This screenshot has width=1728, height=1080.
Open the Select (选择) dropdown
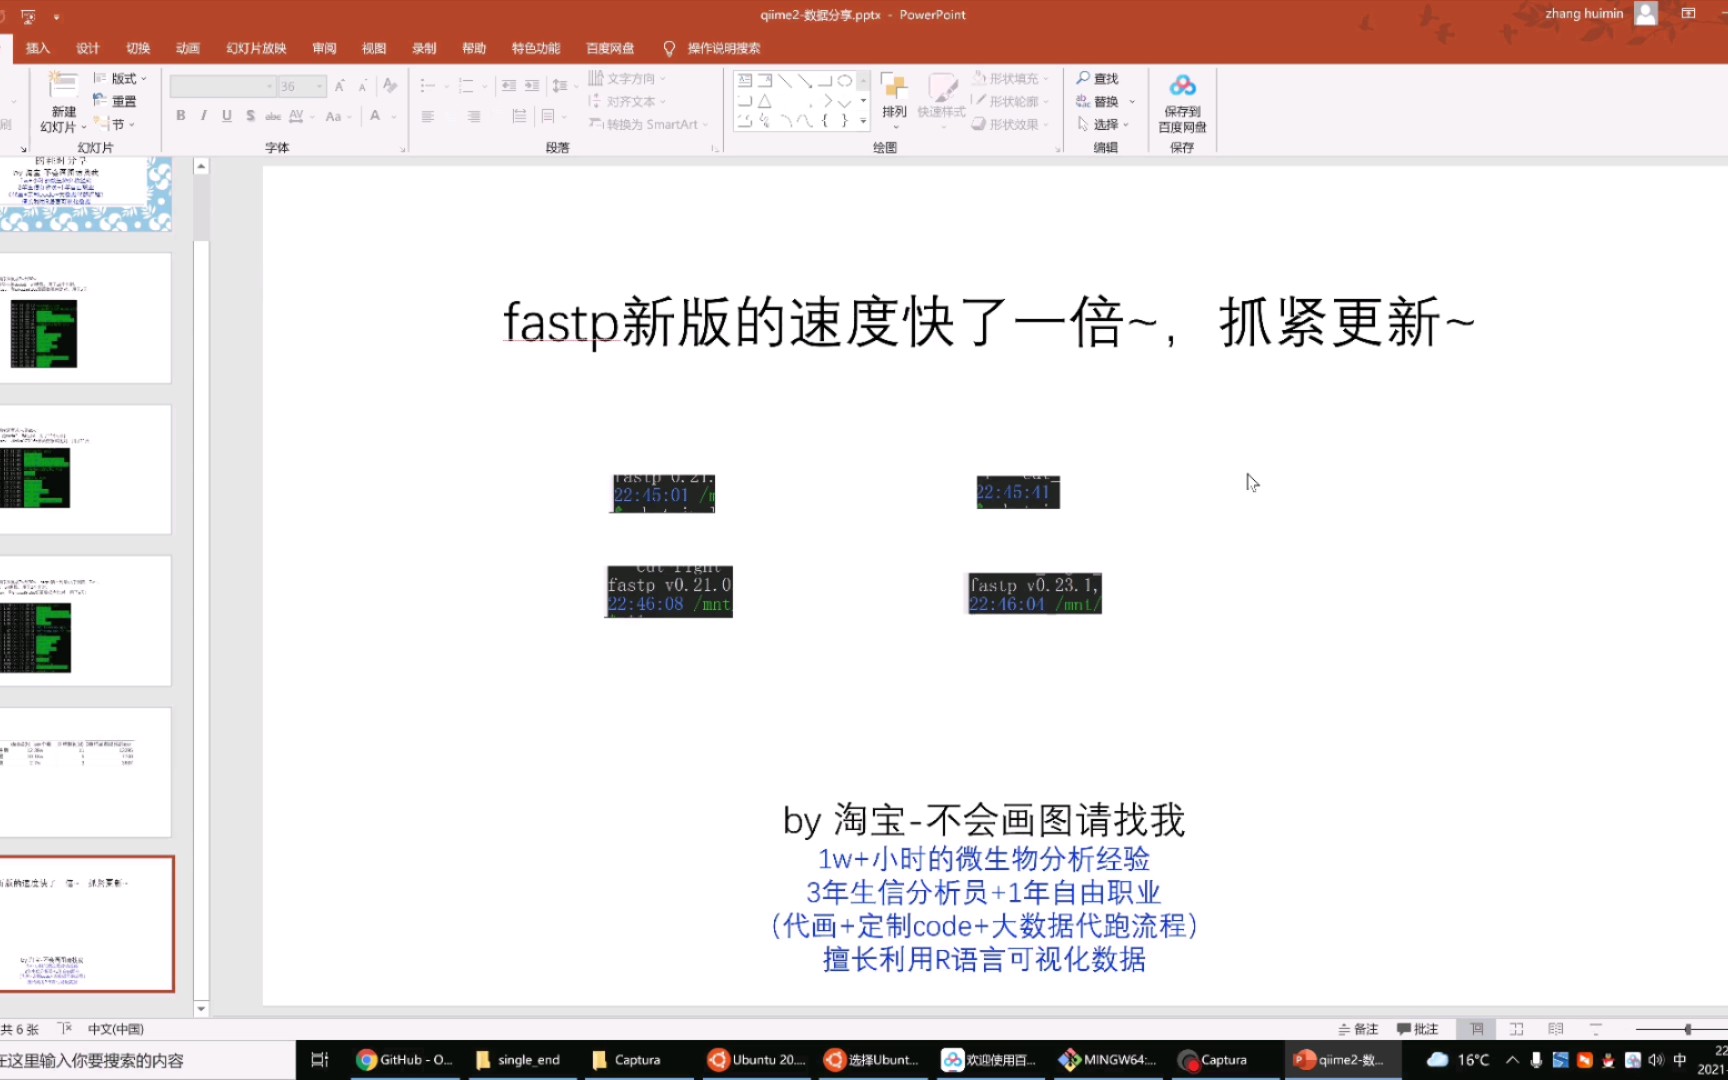1102,124
